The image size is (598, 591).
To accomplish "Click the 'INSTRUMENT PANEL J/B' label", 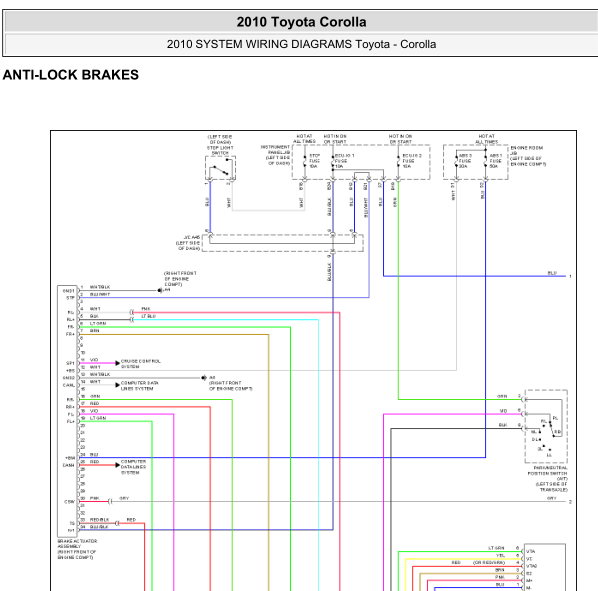I will pyautogui.click(x=275, y=149).
